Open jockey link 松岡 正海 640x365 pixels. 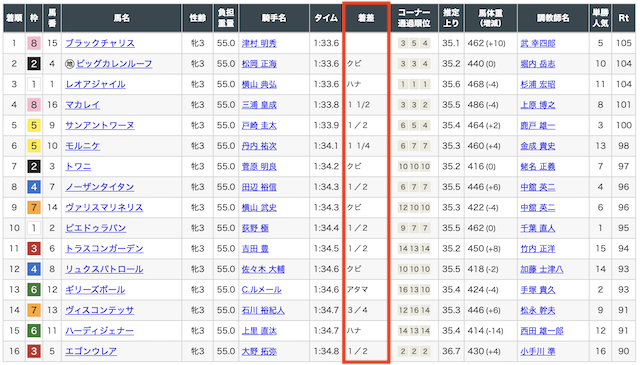[x=259, y=64]
